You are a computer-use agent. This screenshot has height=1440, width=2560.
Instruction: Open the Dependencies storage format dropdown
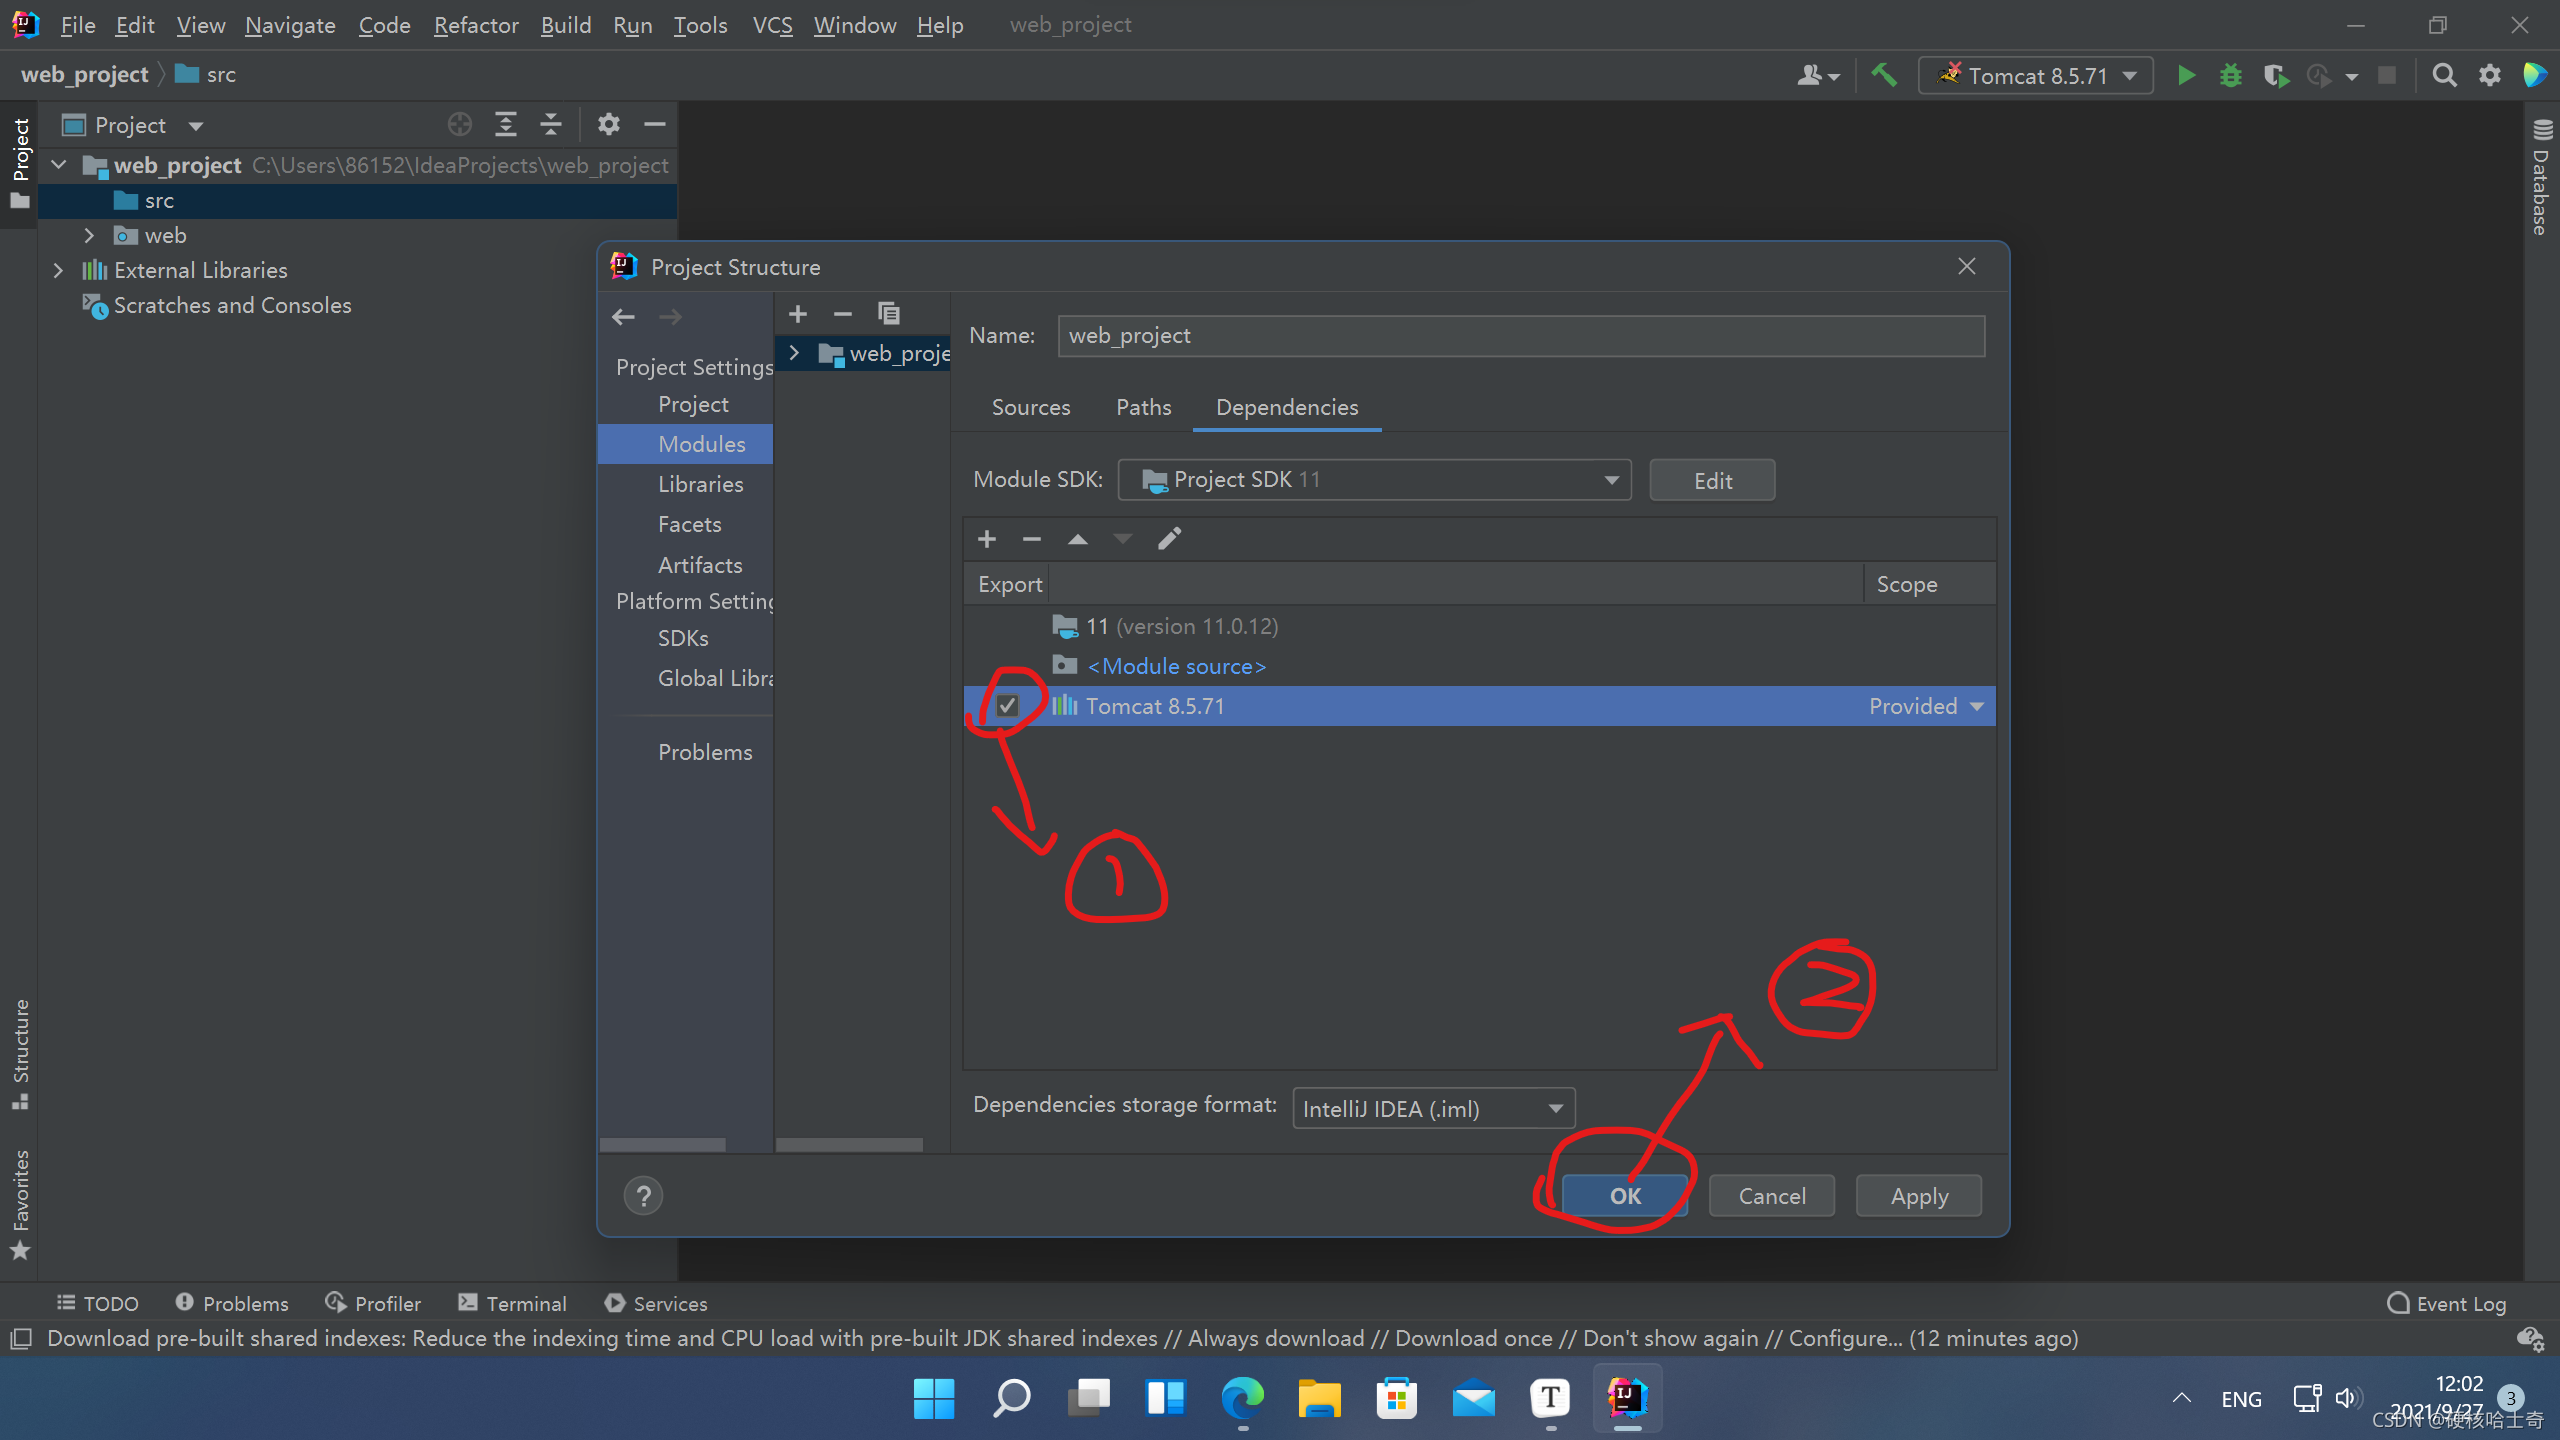[x=1433, y=1109]
